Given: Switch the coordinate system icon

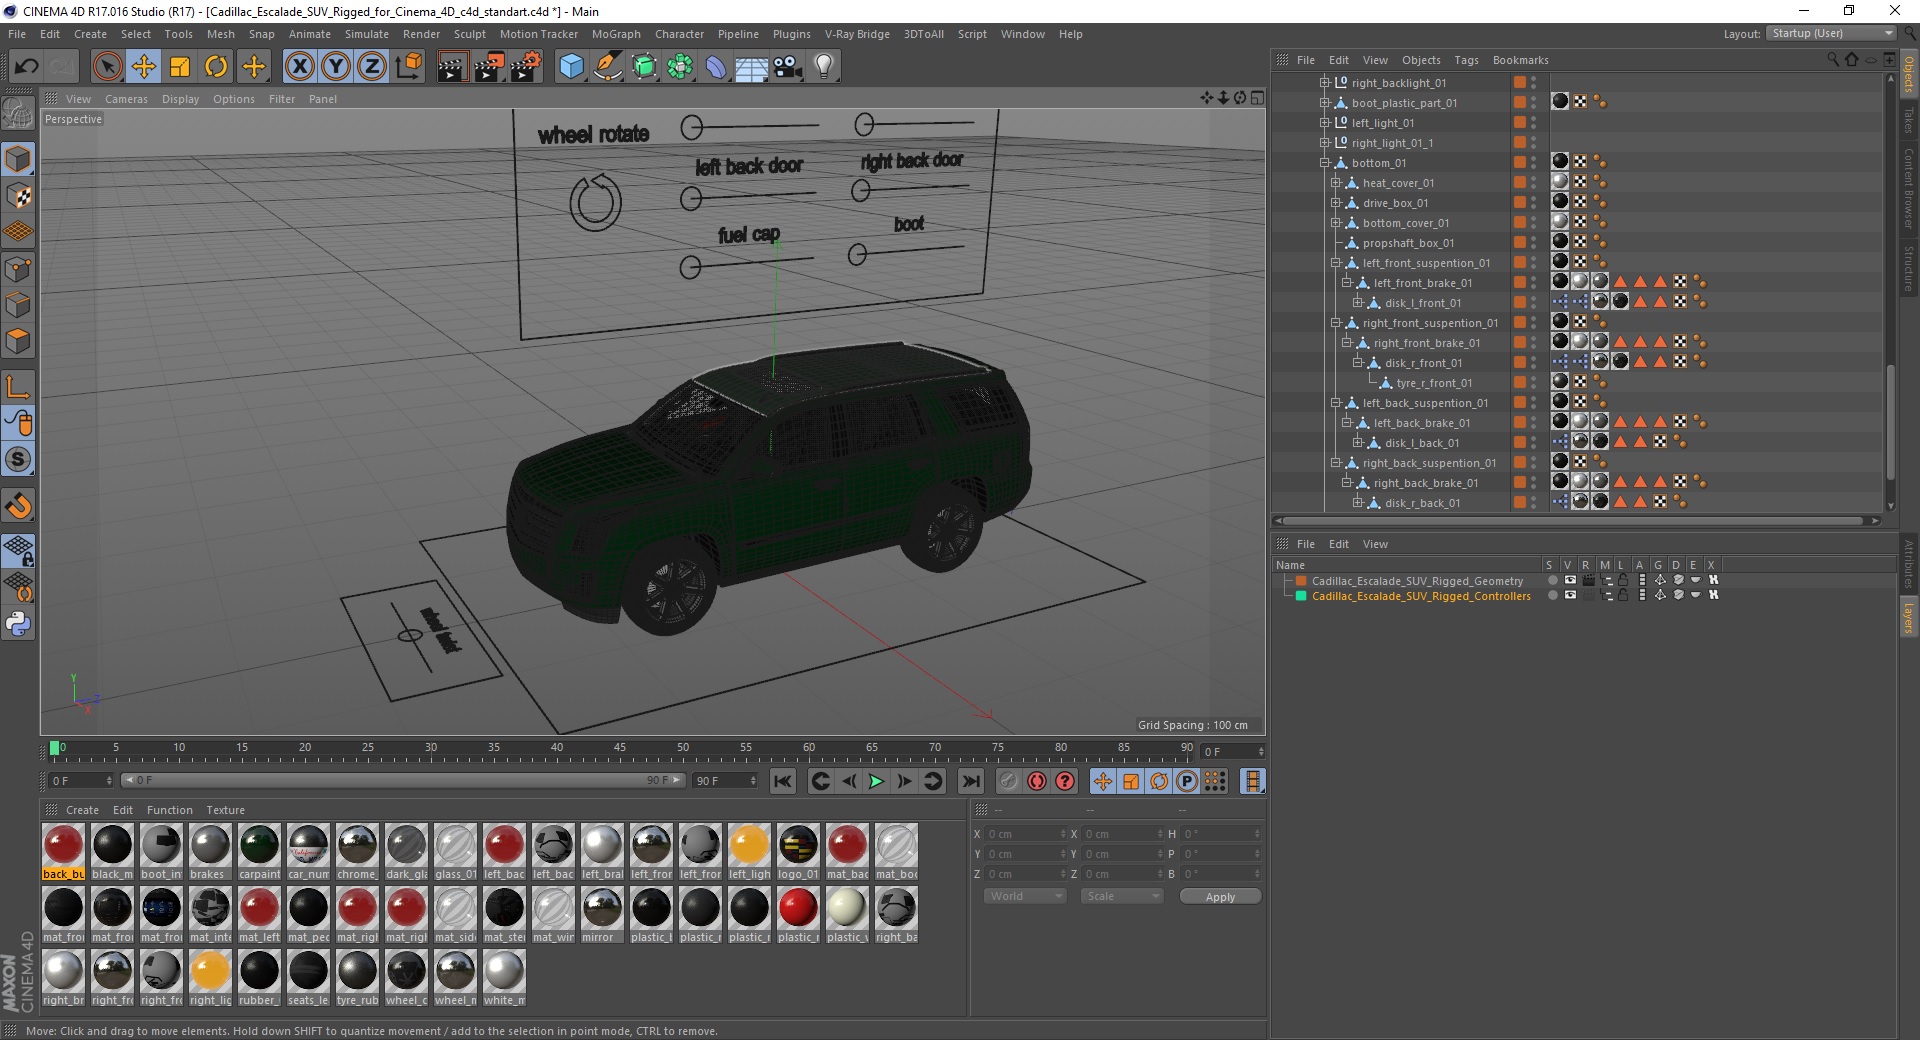Looking at the screenshot, I should pos(409,67).
